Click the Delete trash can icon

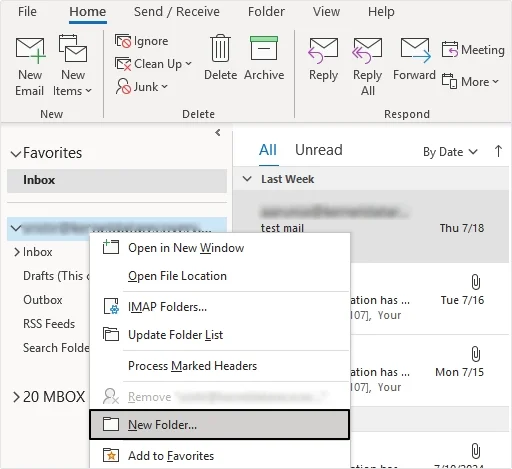click(x=220, y=49)
